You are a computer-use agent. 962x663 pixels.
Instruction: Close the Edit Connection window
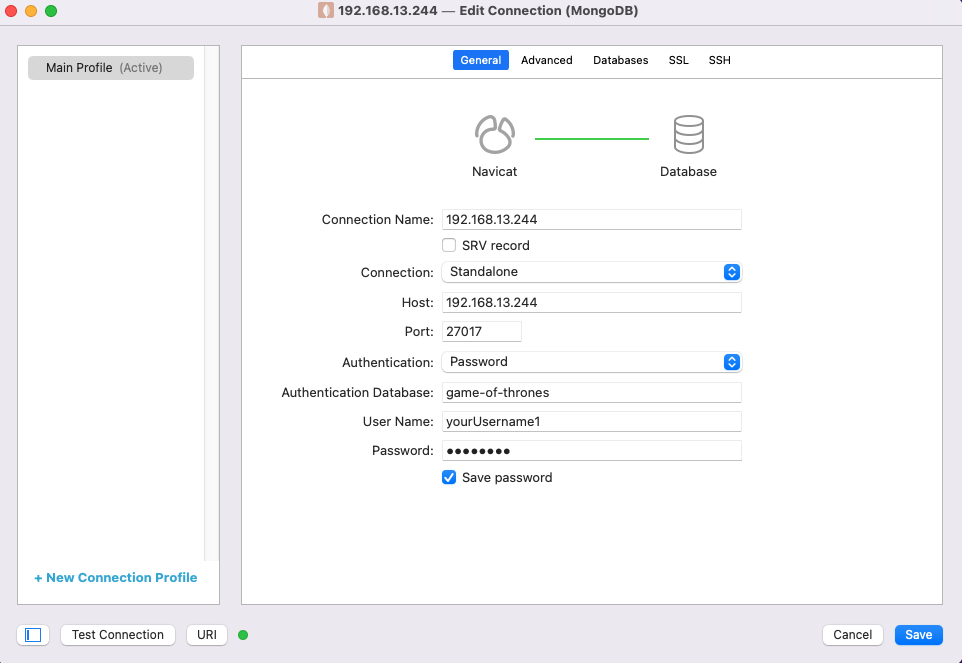pos(11,11)
